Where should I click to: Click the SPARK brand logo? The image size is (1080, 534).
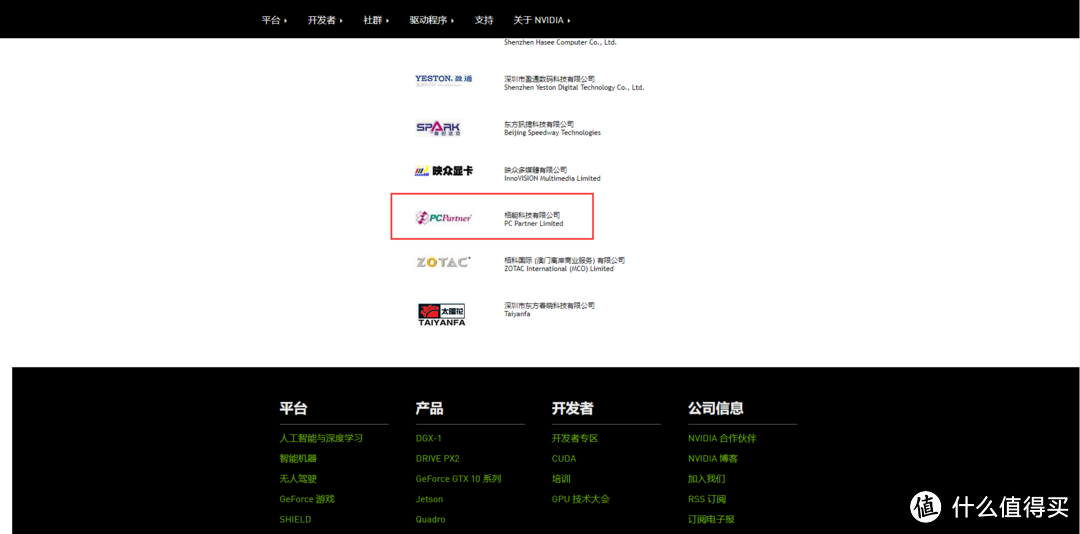pos(438,129)
